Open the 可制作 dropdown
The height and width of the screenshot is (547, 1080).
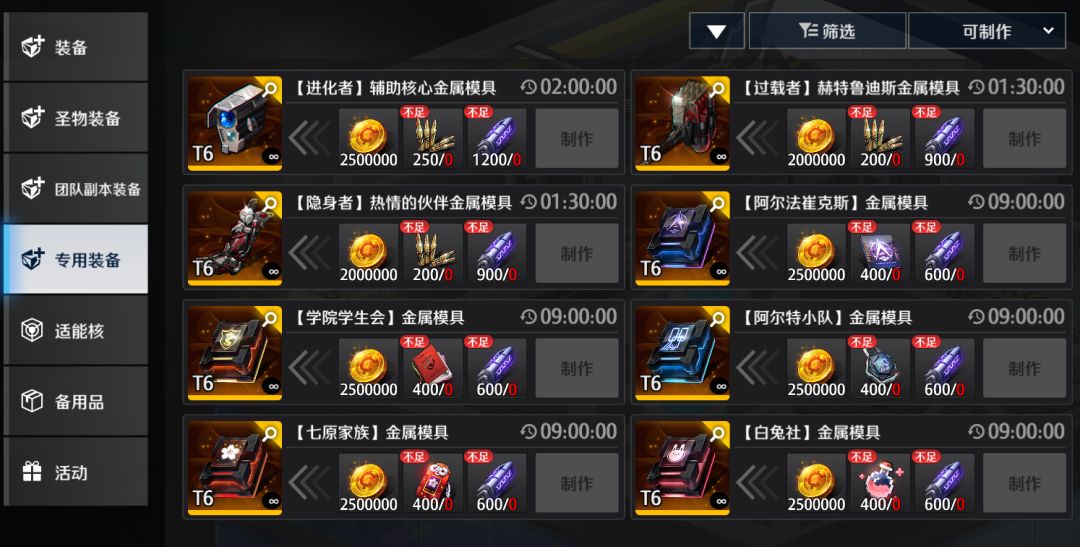[x=987, y=31]
